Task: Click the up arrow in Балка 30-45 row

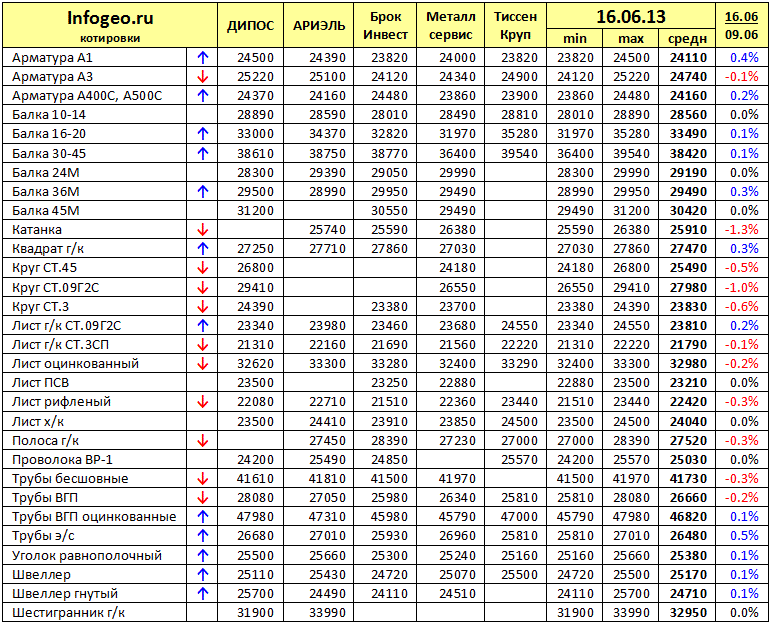Action: [203, 153]
